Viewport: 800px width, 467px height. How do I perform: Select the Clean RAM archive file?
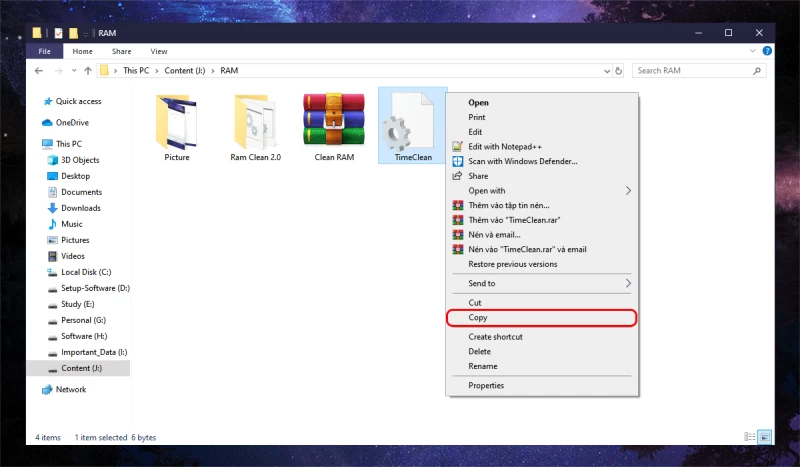334,120
